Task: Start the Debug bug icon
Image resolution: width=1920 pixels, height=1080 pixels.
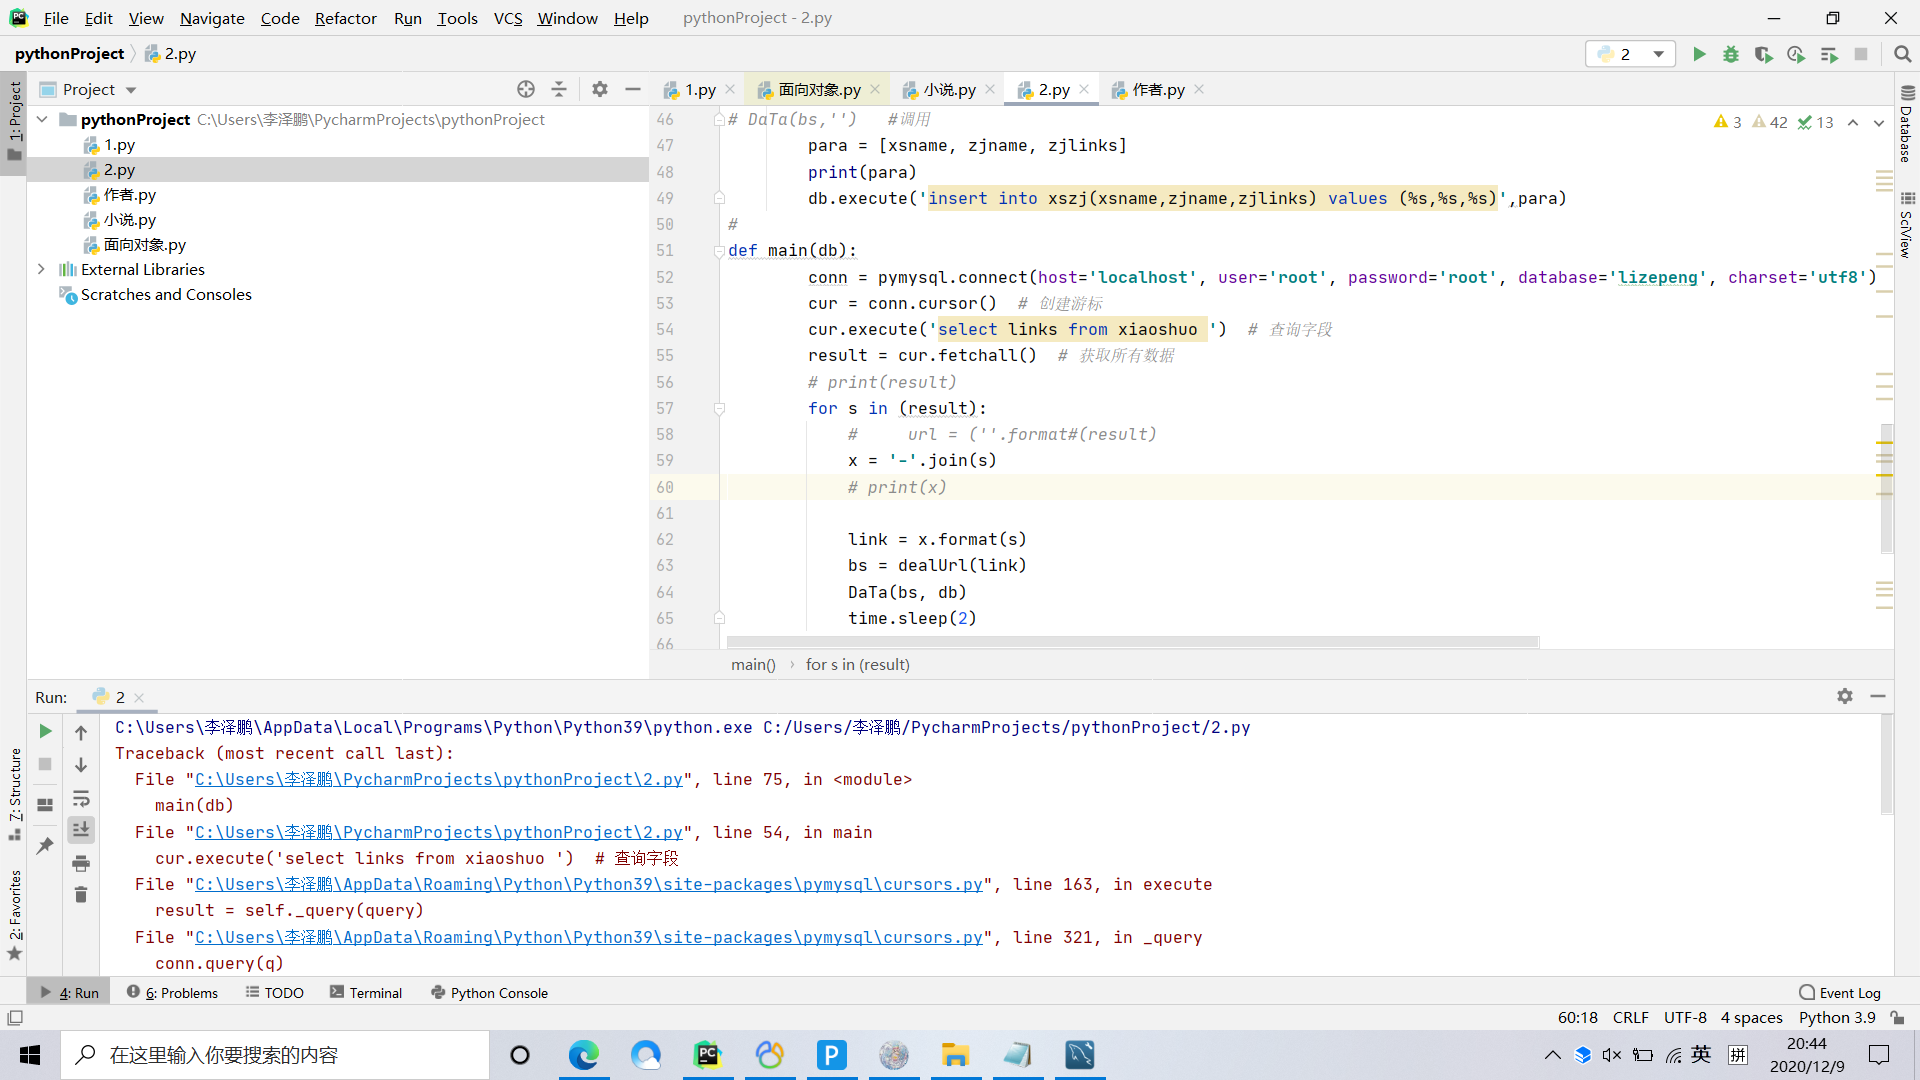Action: point(1731,54)
